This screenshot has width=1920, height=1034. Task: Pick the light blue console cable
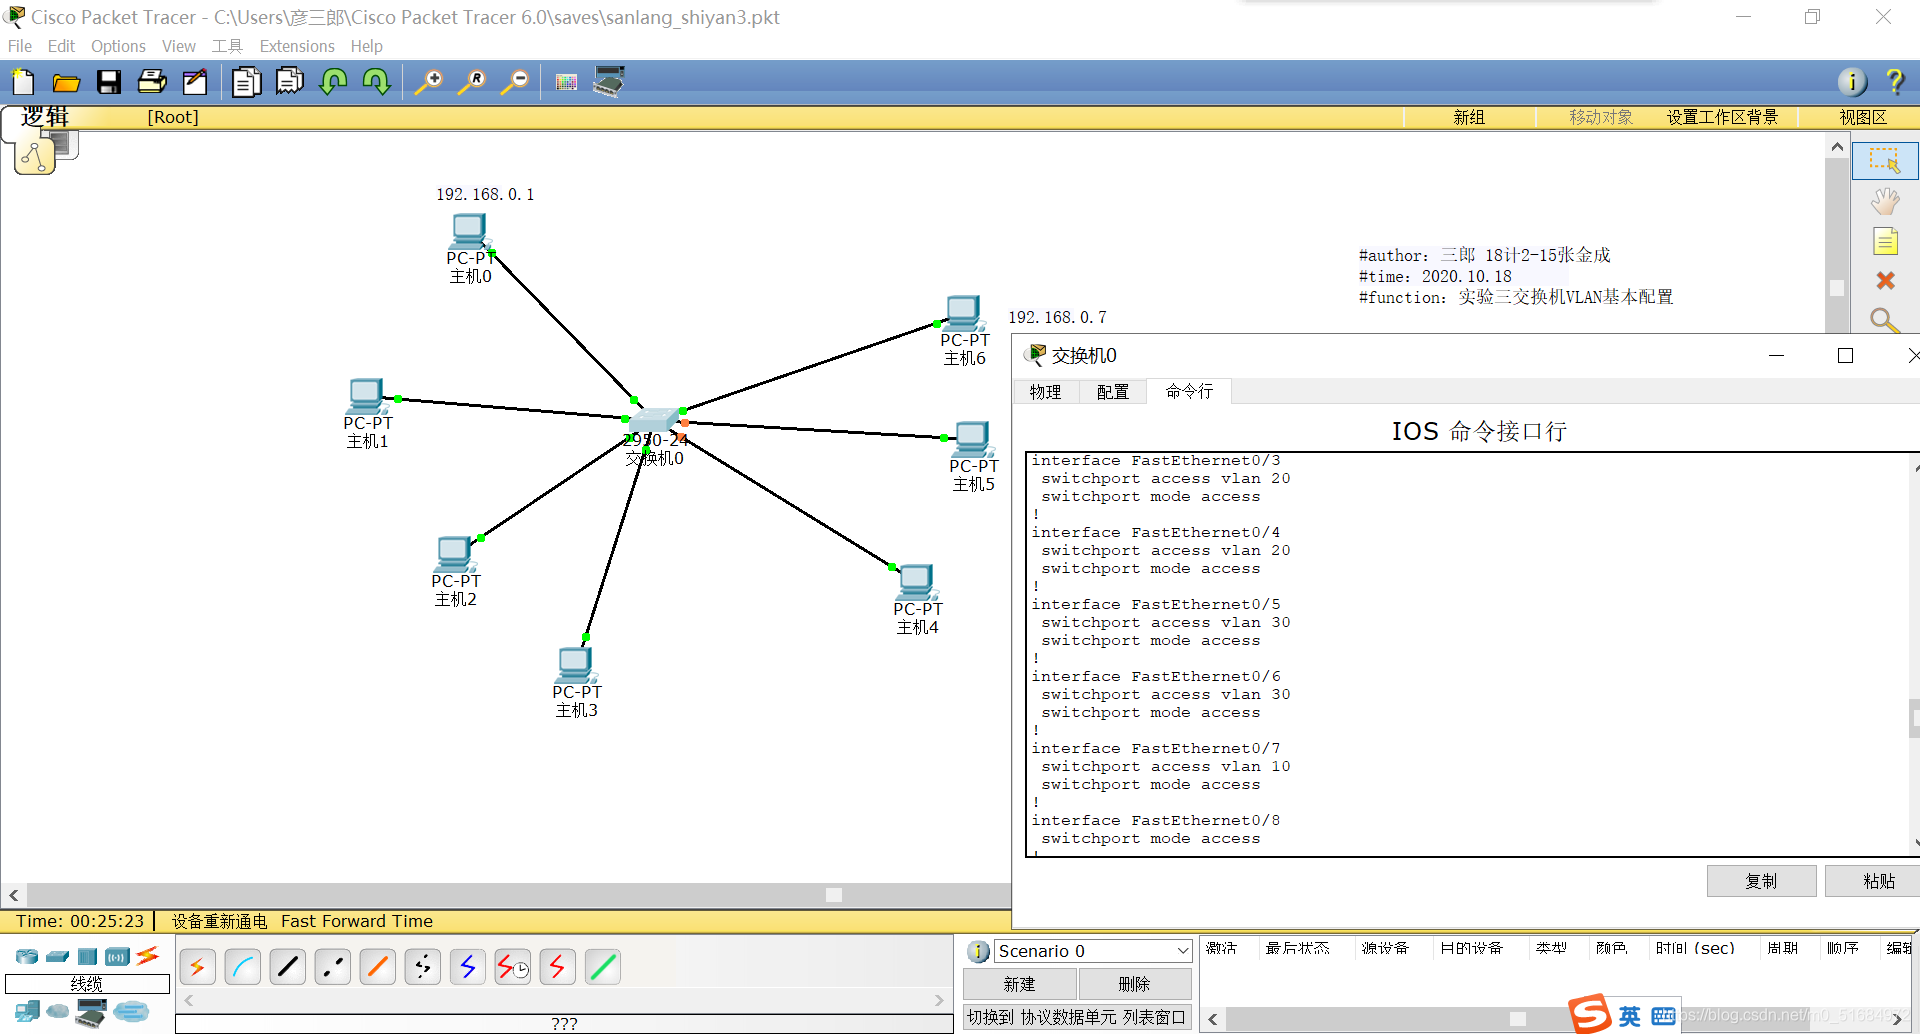[x=243, y=967]
